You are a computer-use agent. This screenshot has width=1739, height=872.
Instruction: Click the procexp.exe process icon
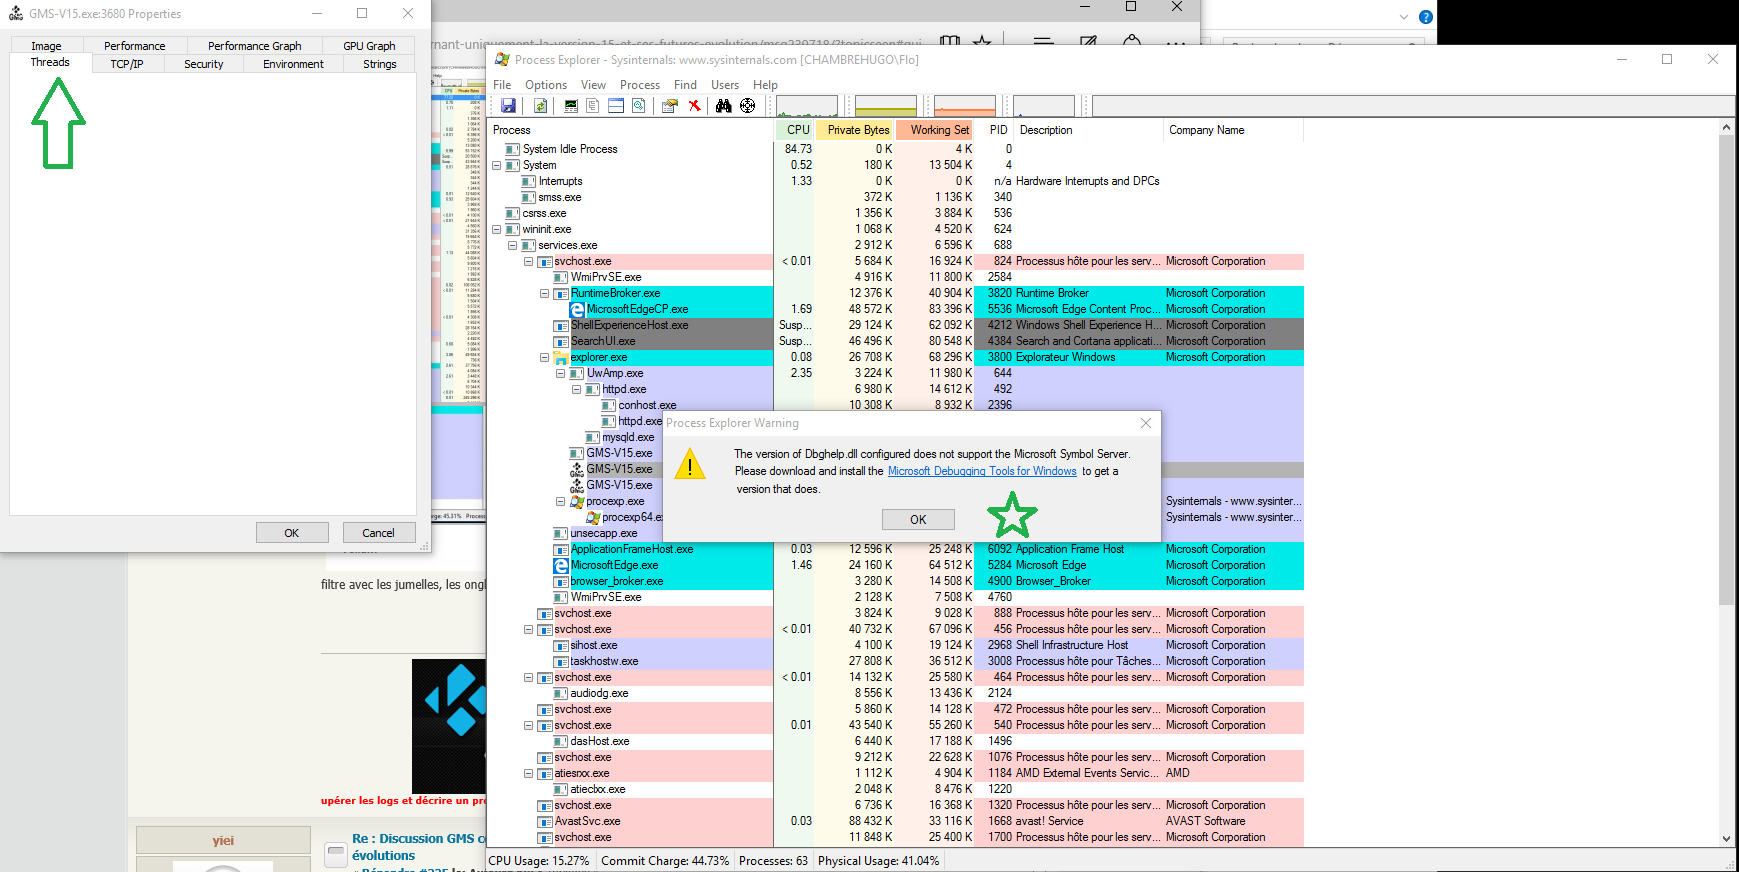(x=577, y=501)
